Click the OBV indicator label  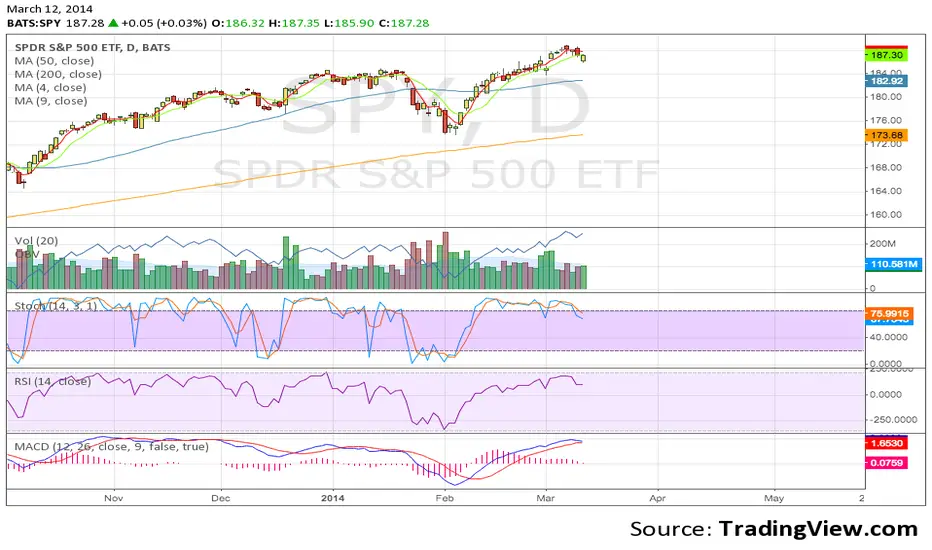[x=27, y=254]
